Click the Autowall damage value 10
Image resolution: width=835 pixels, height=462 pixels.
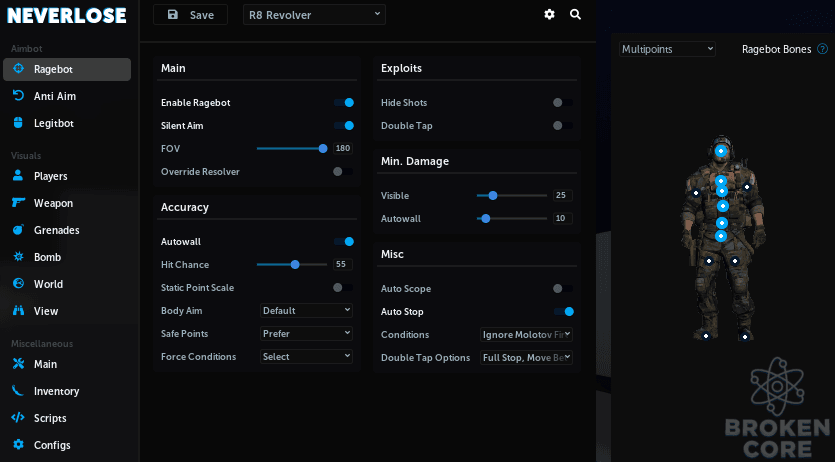point(563,218)
